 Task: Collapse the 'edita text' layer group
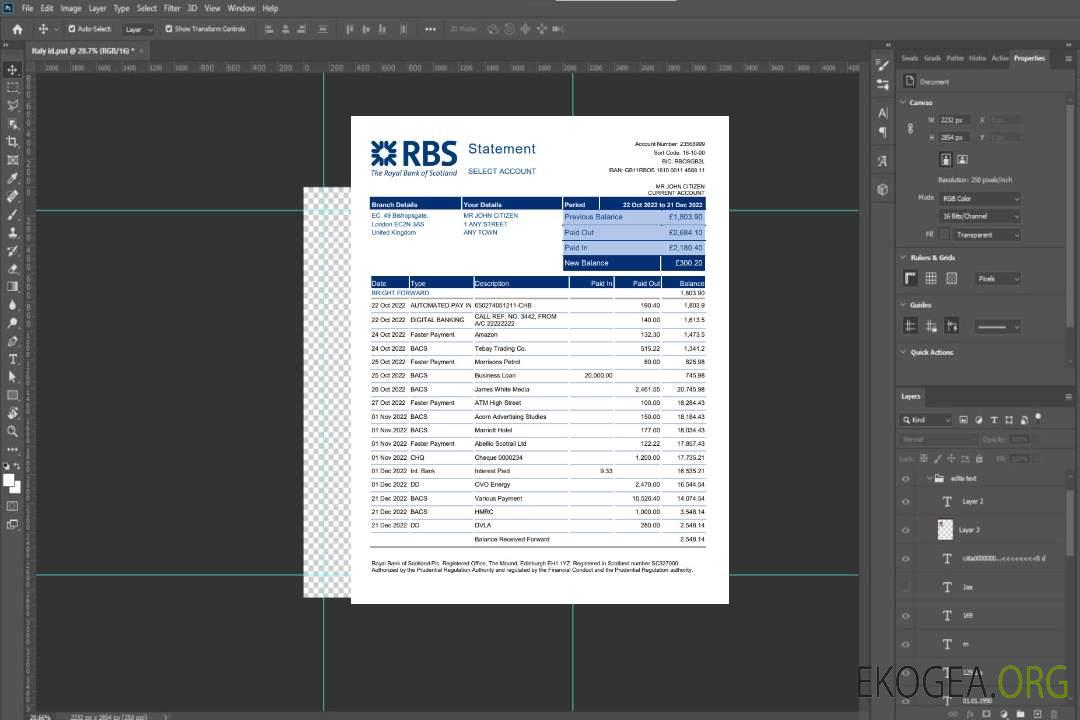point(928,478)
